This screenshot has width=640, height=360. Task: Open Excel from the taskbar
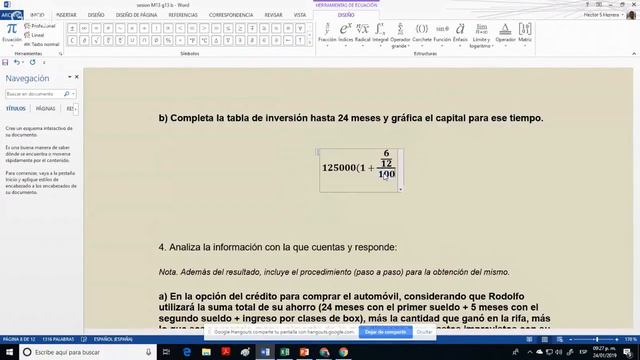285,352
